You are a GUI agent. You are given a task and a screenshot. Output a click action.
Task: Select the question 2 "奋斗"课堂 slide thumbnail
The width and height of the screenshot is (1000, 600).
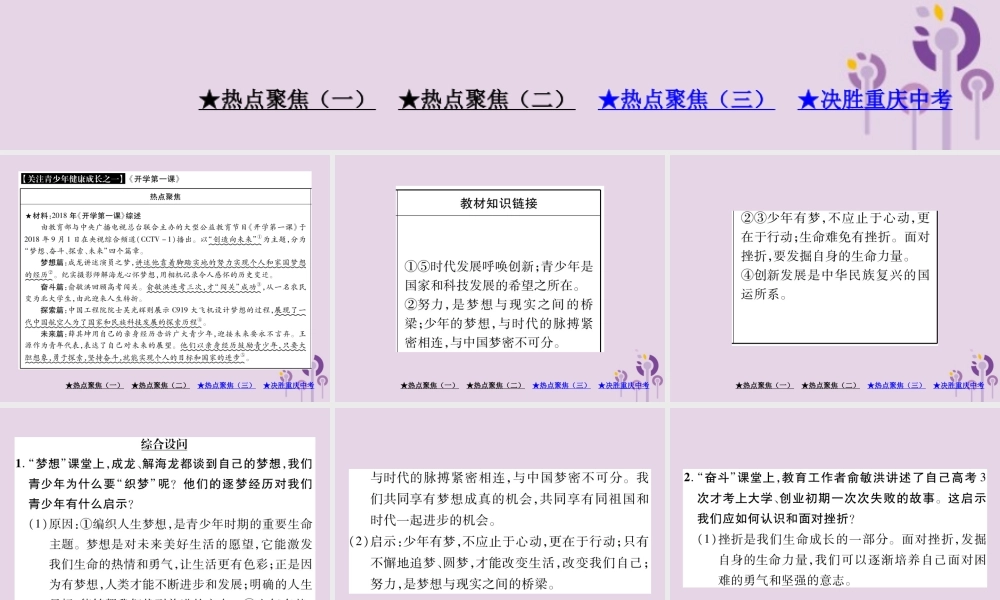[835, 504]
